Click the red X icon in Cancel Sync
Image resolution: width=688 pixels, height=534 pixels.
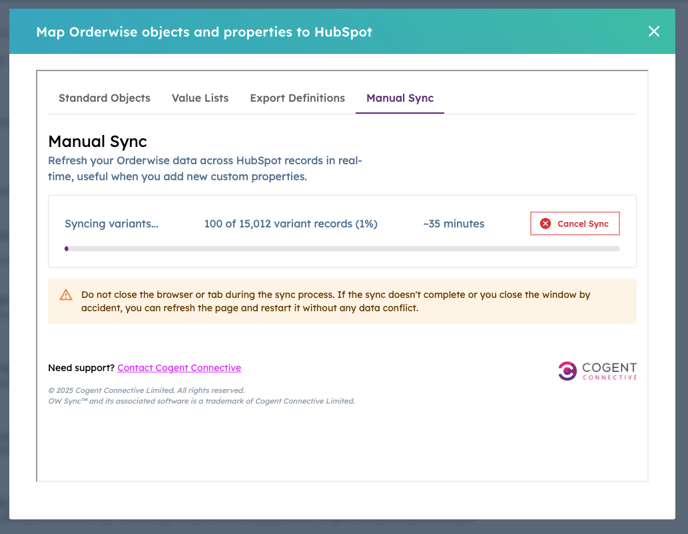pyautogui.click(x=545, y=224)
